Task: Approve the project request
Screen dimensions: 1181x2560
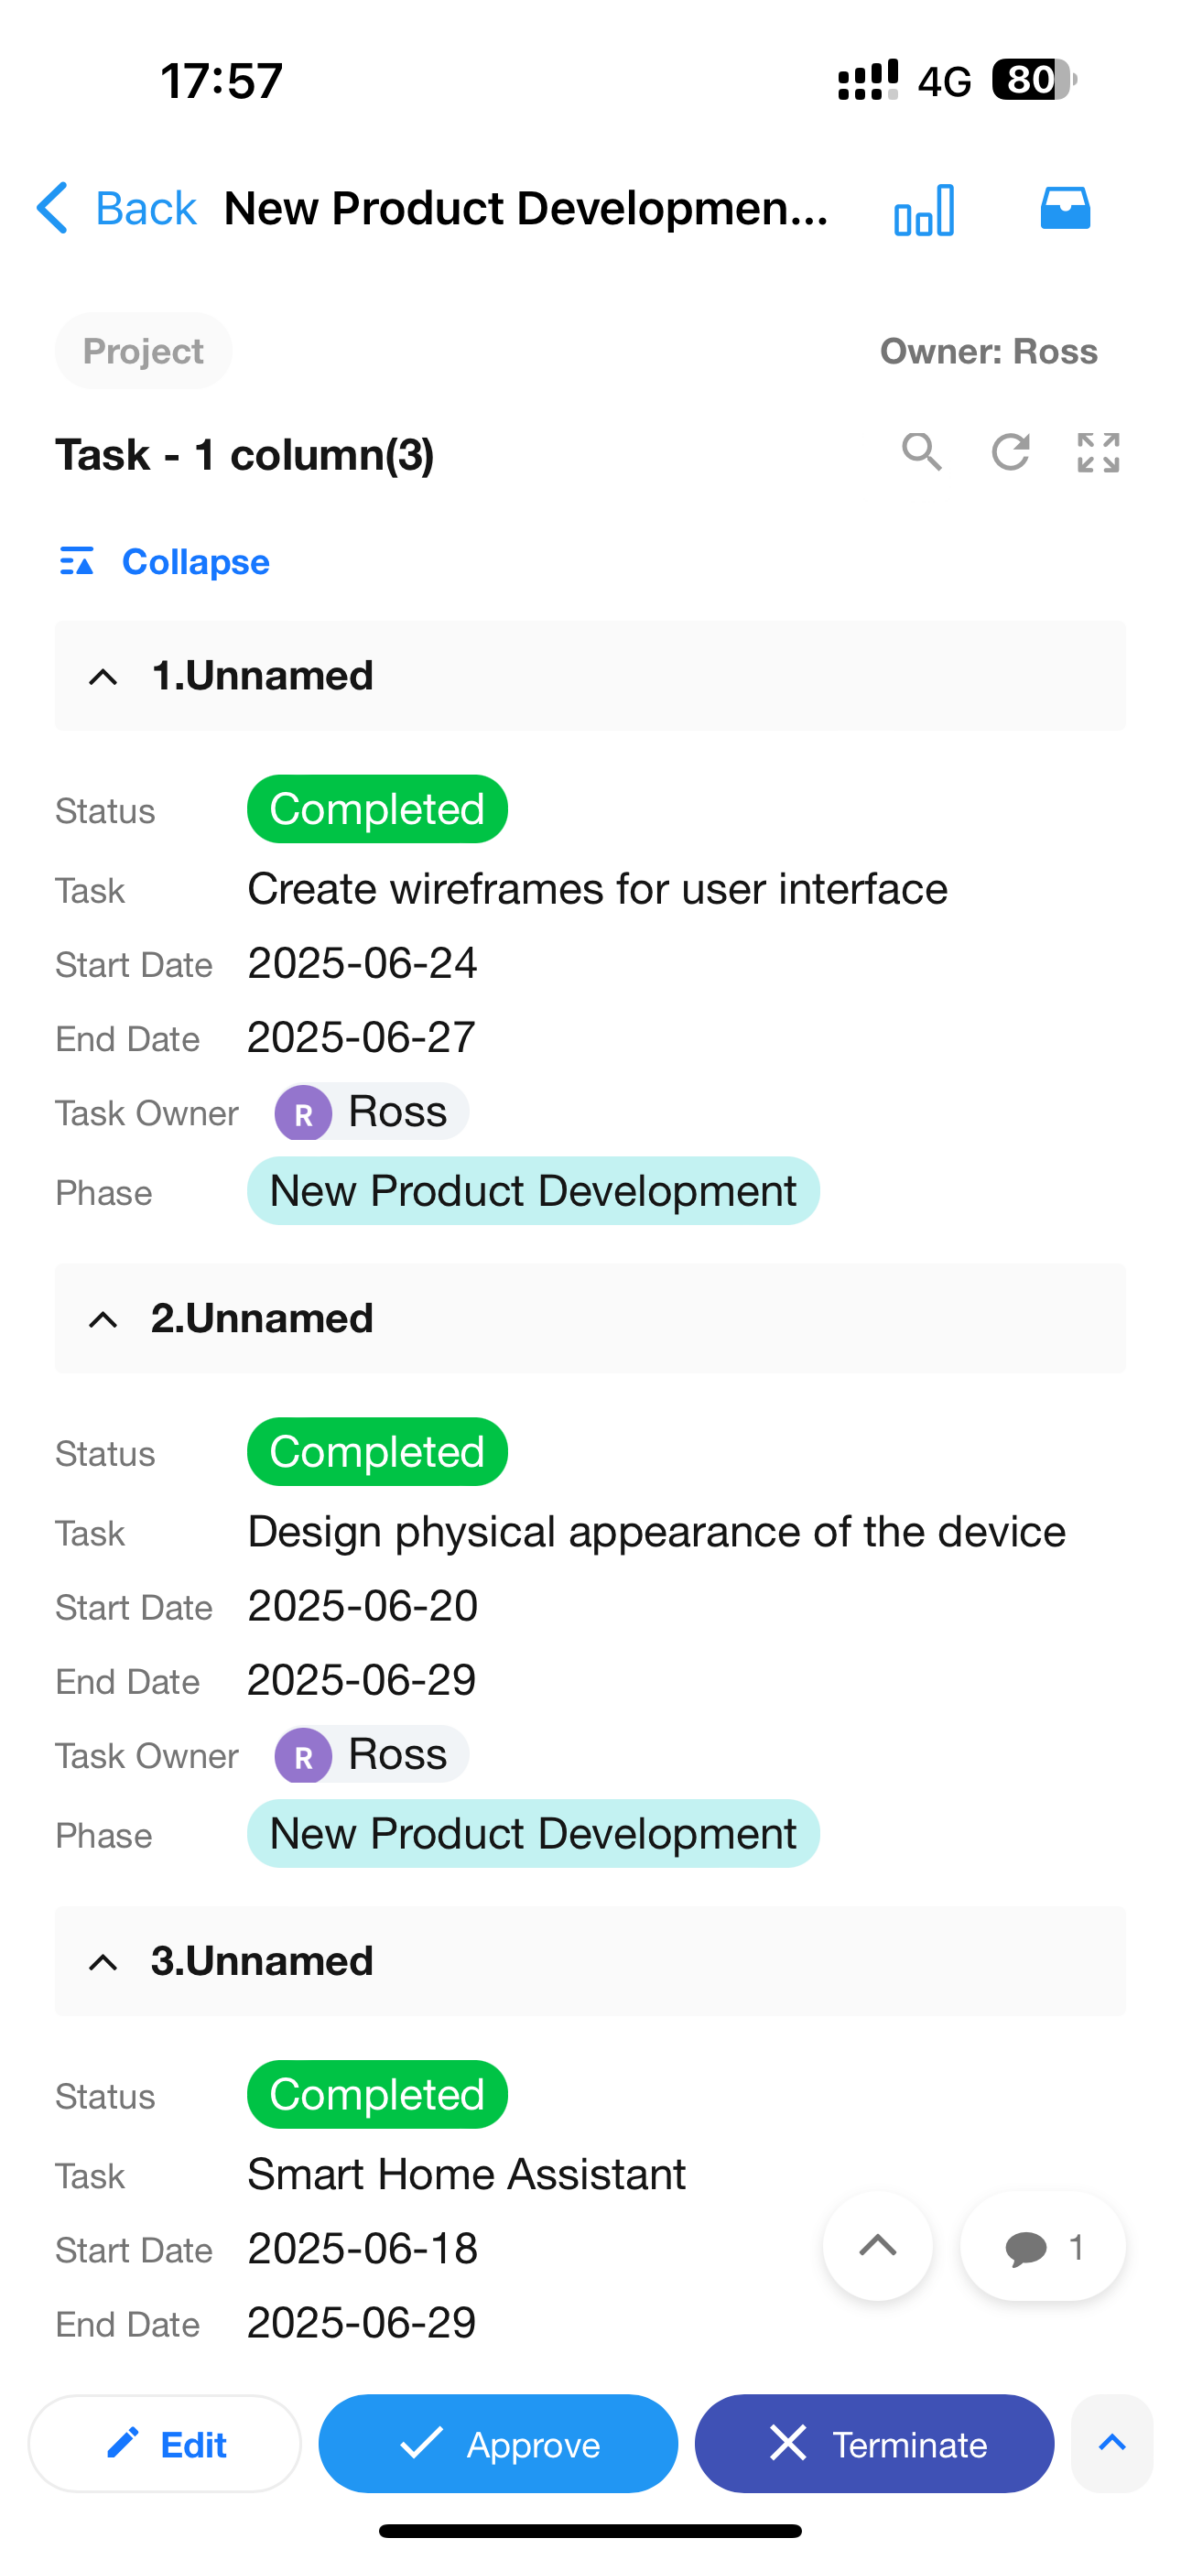Action: click(498, 2442)
